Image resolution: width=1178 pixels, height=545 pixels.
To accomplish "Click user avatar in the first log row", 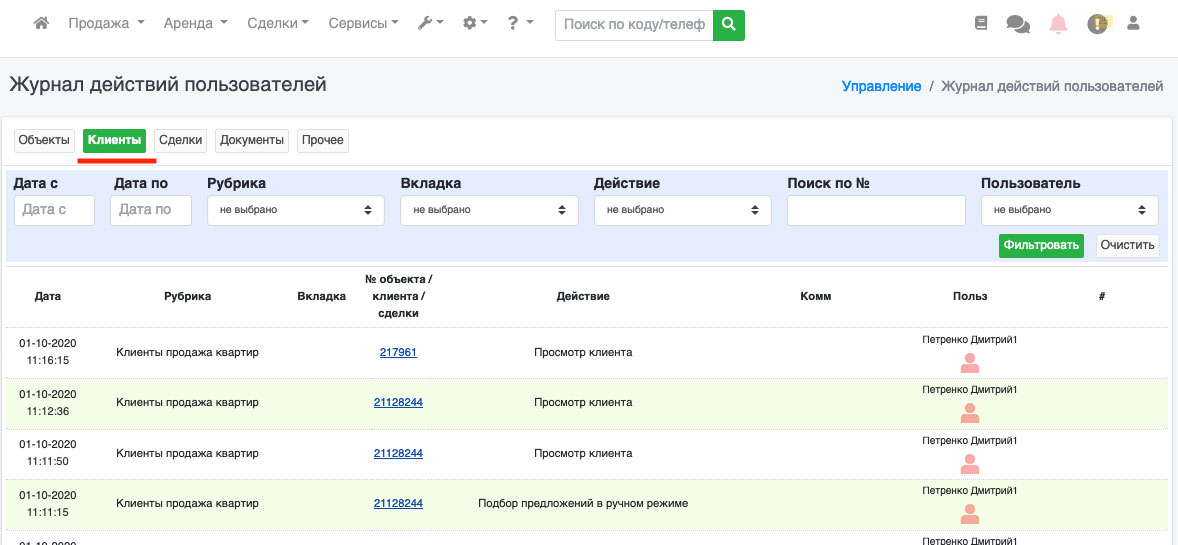I will [969, 363].
